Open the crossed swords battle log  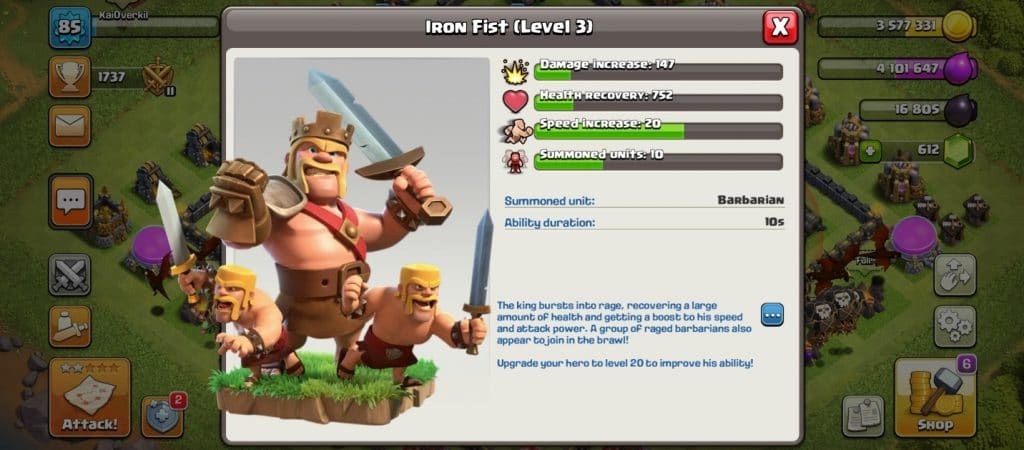tap(69, 274)
